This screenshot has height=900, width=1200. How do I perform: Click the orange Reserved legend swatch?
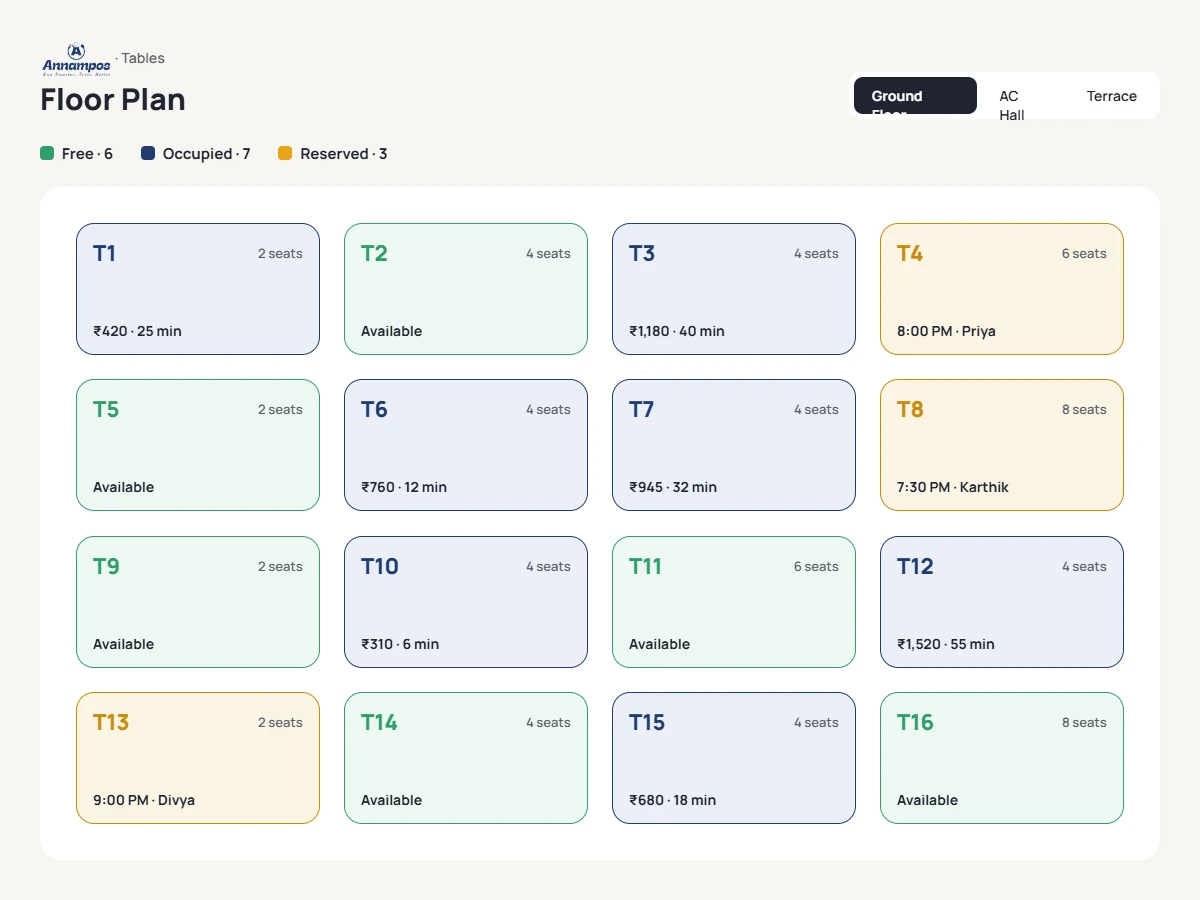(285, 153)
